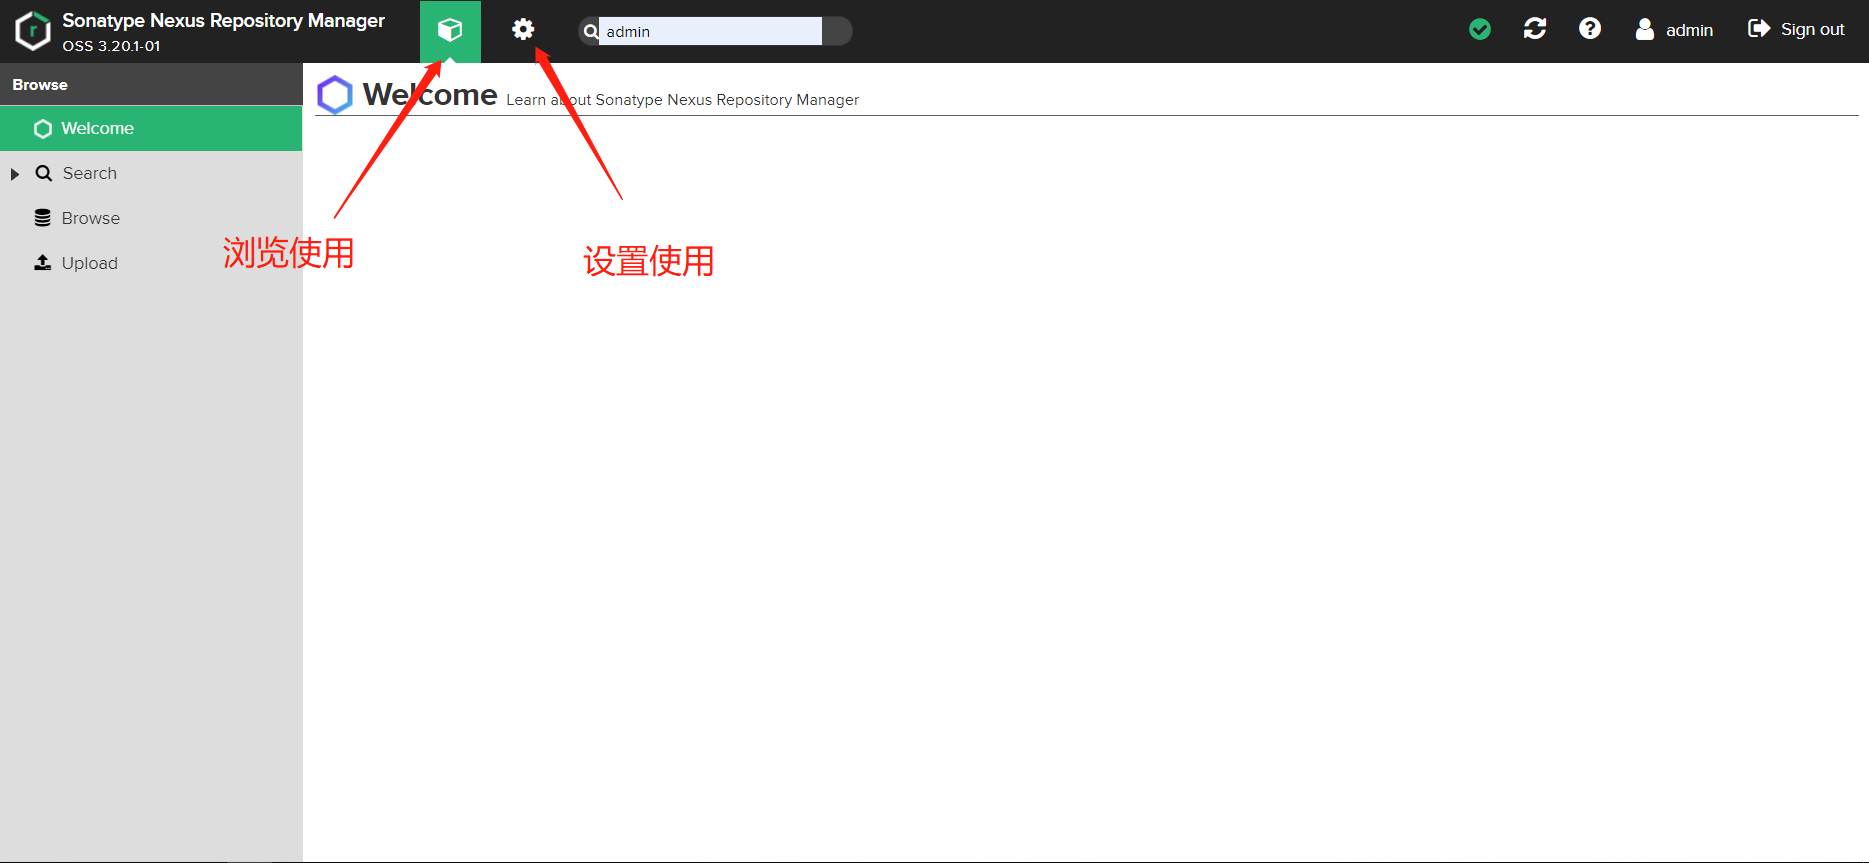Expand the Search tree node arrow
Viewport: 1869px width, 863px height.
[x=15, y=174]
